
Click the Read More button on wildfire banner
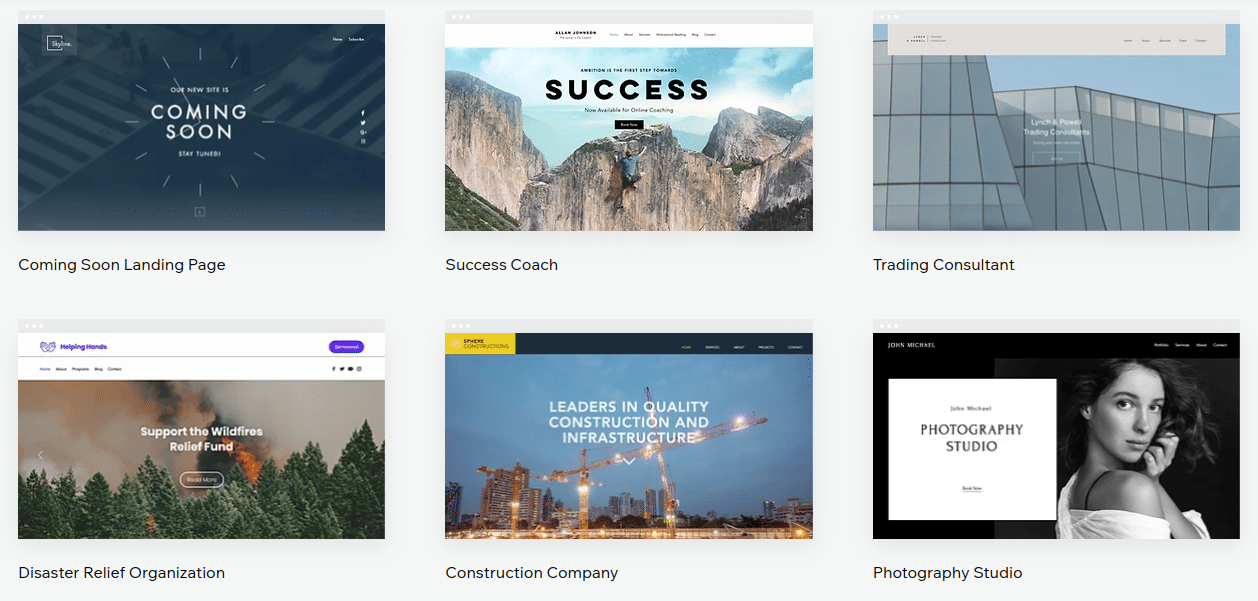pyautogui.click(x=201, y=480)
